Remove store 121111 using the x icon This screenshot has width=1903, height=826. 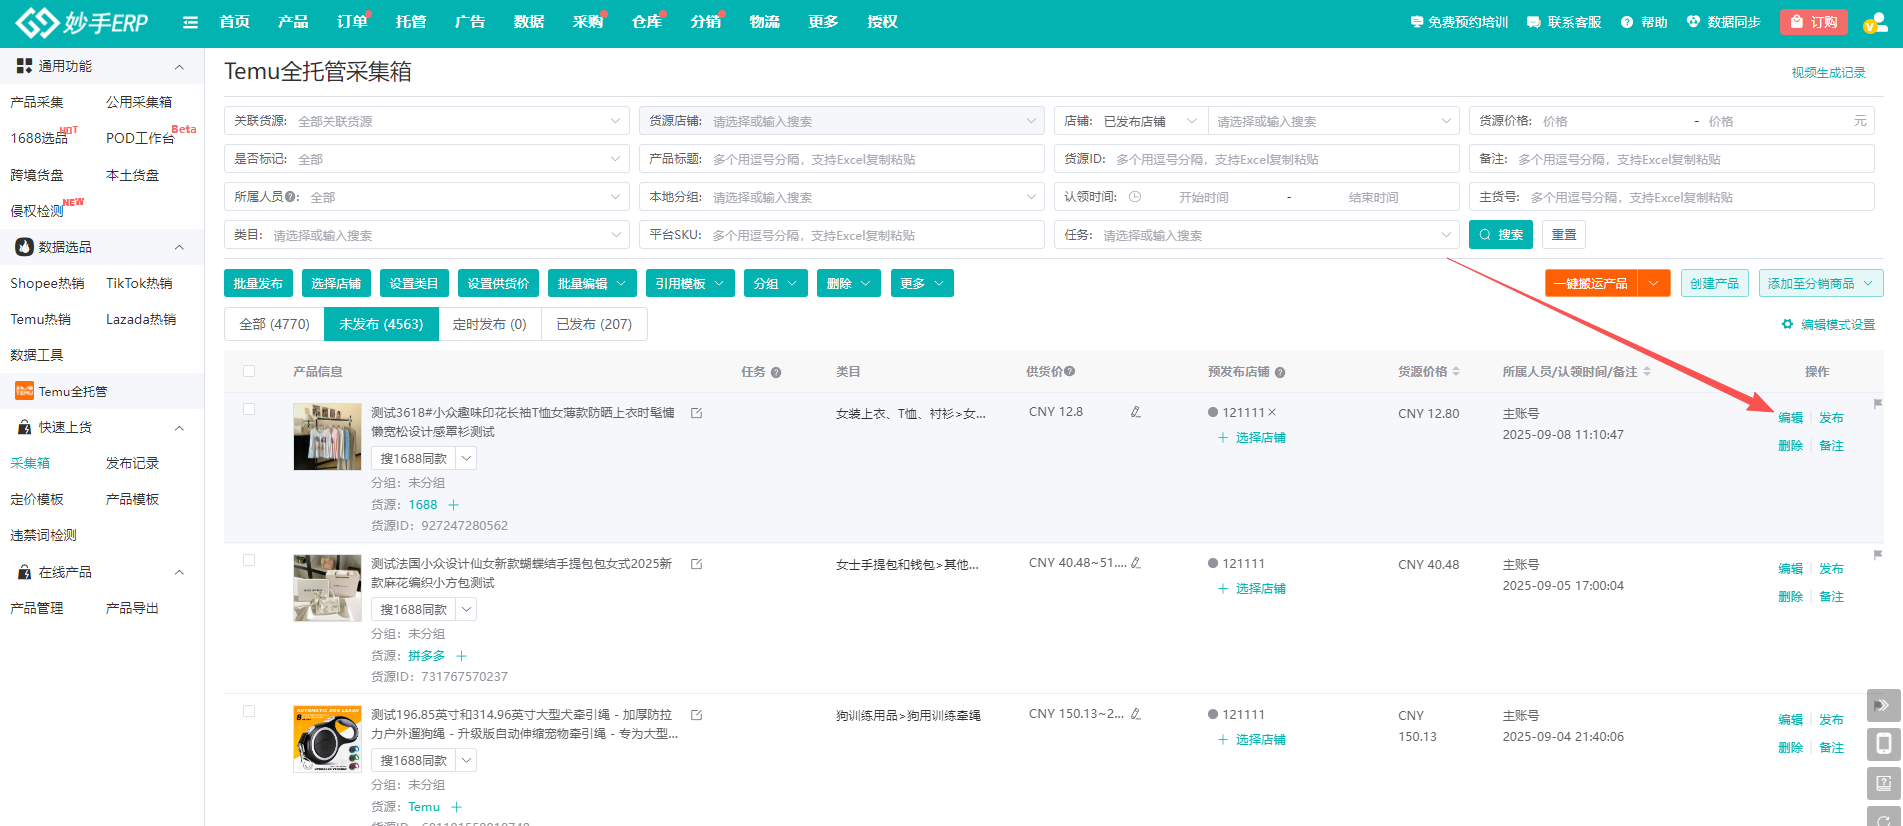tap(1272, 412)
